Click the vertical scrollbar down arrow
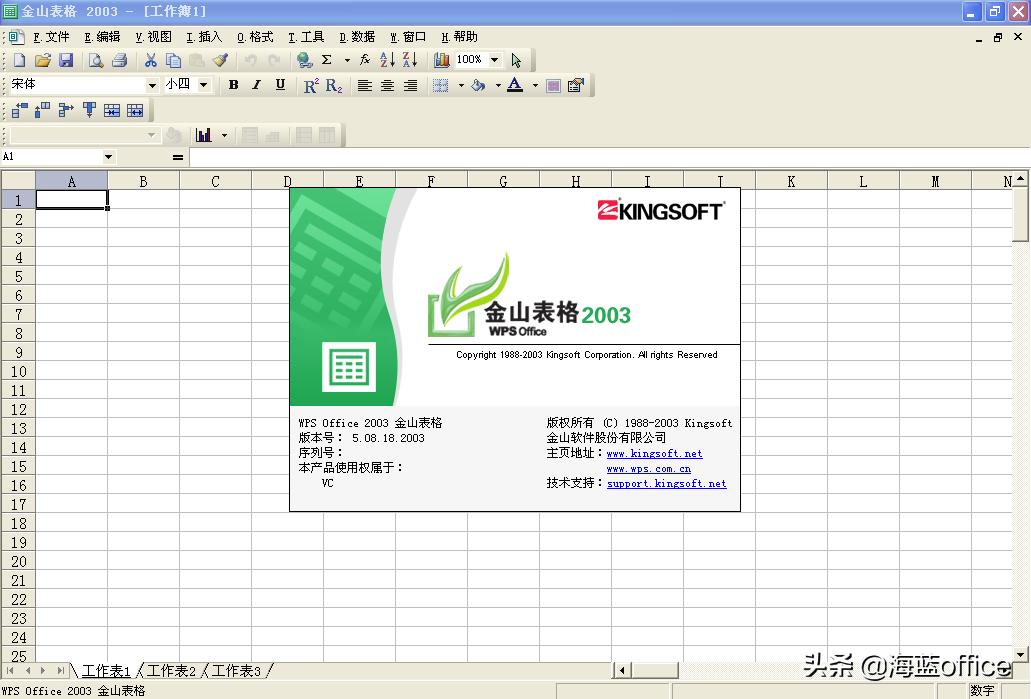Screen dimensions: 1031x699 1020,654
